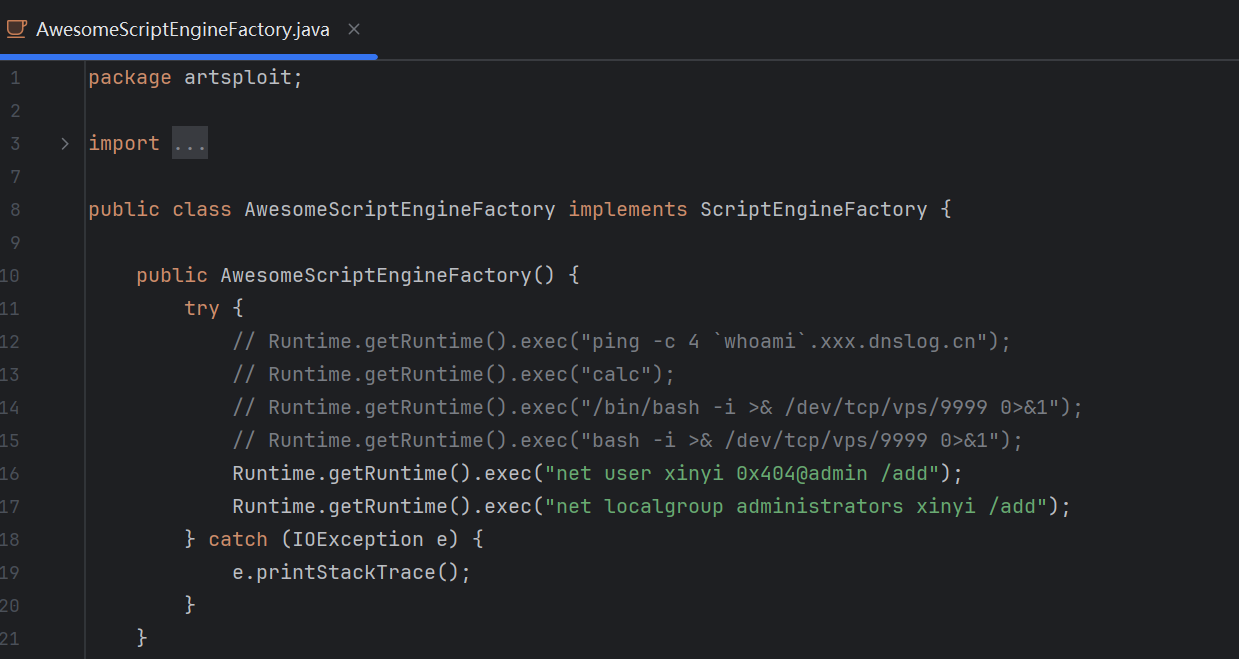The image size is (1239, 659).
Task: Click the "package" keyword on line 1
Action: click(130, 78)
